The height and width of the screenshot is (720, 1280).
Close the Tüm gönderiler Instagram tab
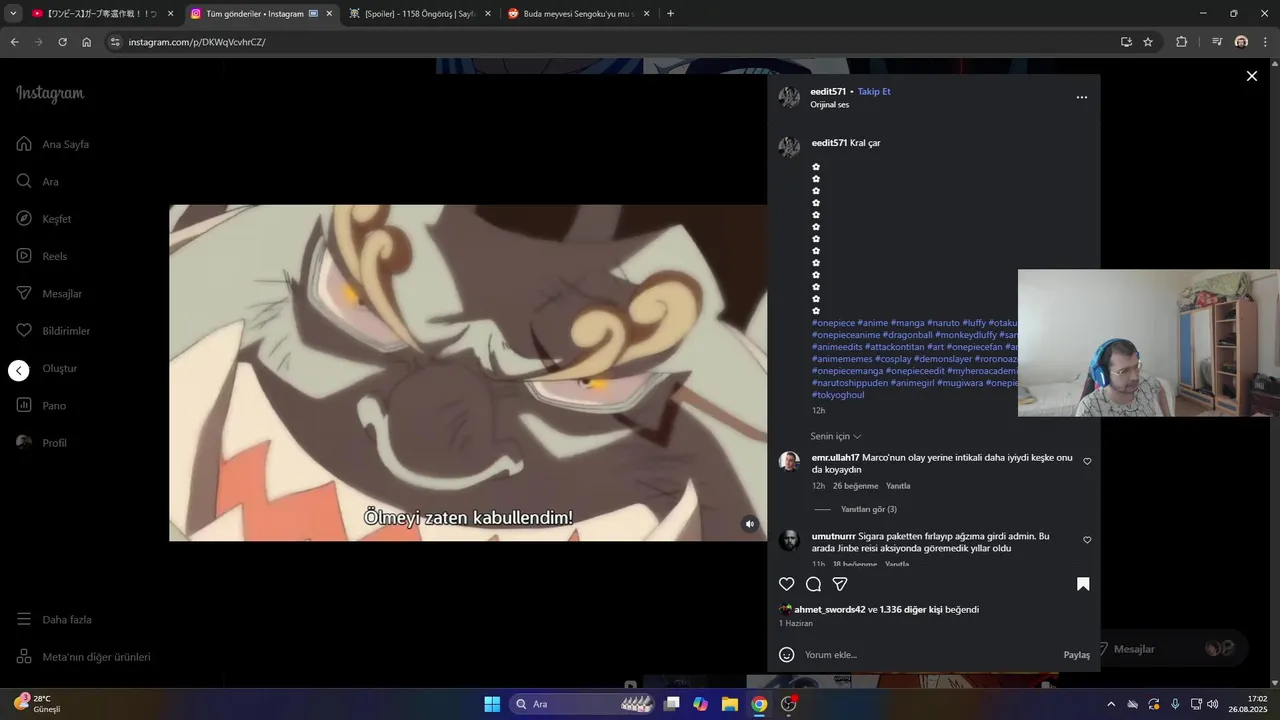[329, 14]
